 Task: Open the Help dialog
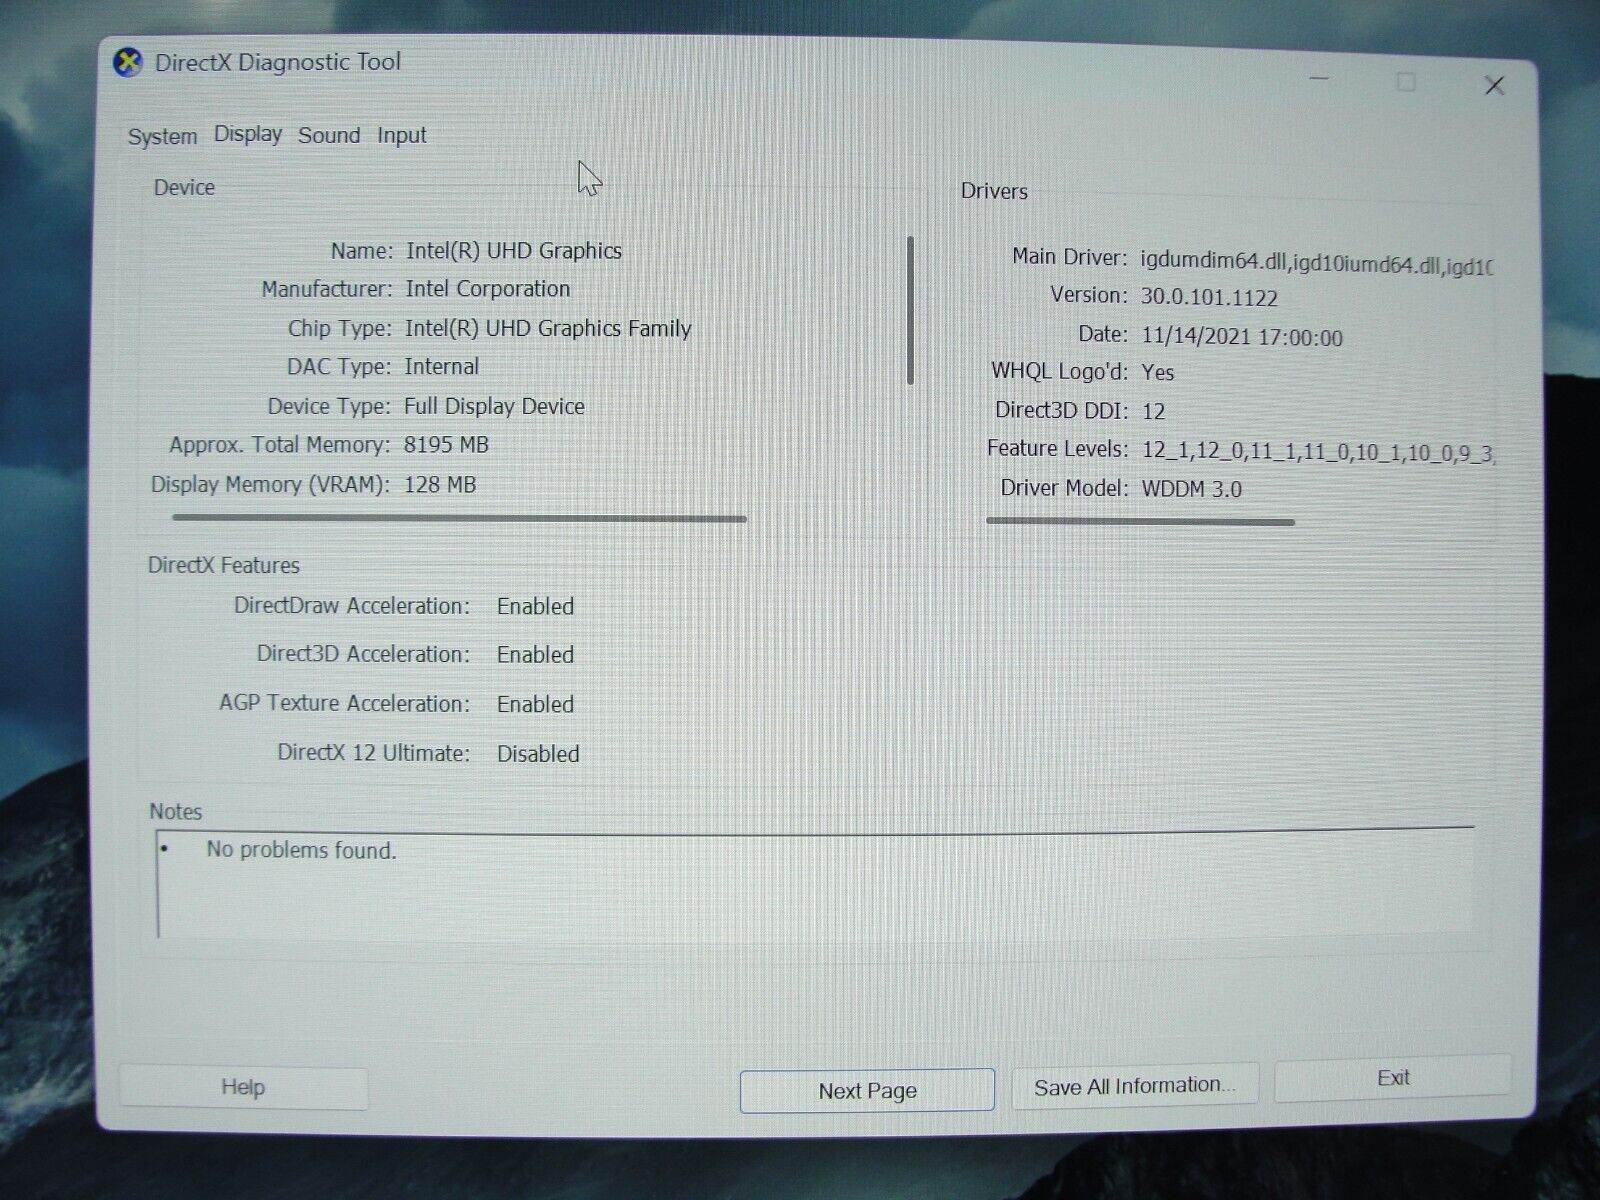[x=243, y=1087]
